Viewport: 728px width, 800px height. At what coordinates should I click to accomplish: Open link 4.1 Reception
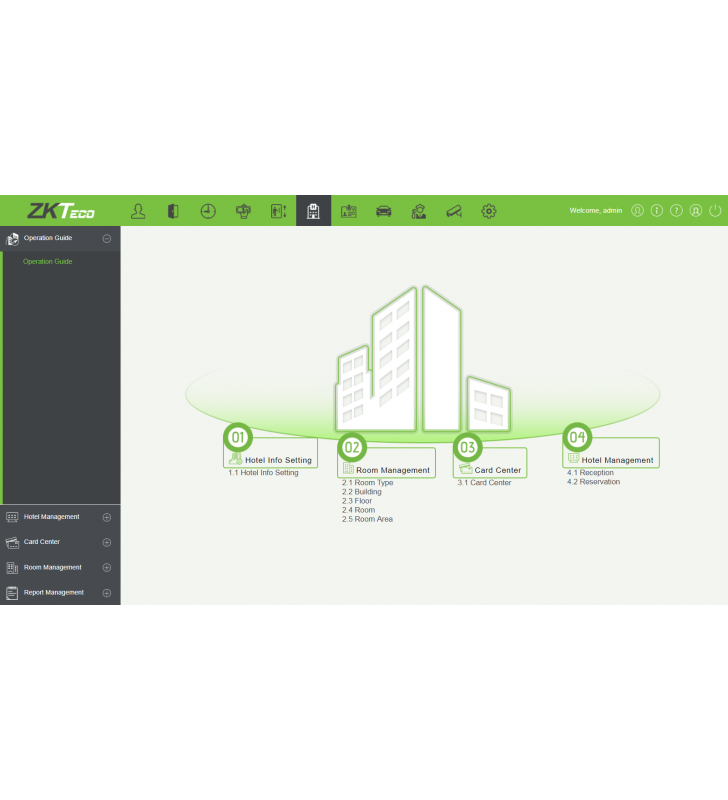pyautogui.click(x=590, y=472)
